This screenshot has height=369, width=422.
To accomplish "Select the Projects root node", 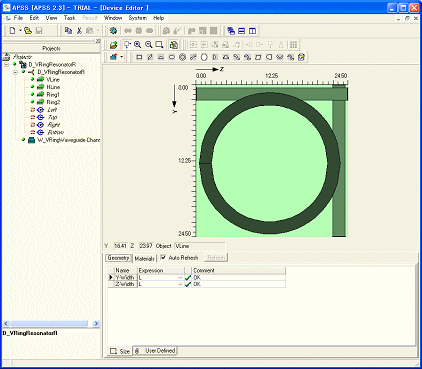I will coord(22,57).
